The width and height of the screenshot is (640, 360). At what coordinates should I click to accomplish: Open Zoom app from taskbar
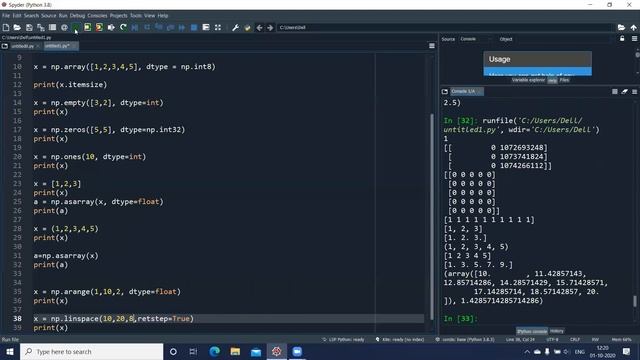point(297,351)
